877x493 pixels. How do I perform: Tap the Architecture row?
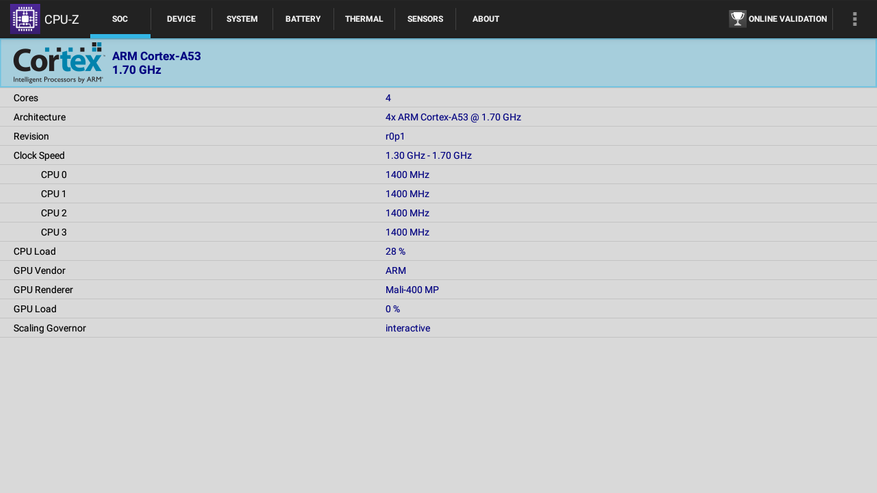438,117
